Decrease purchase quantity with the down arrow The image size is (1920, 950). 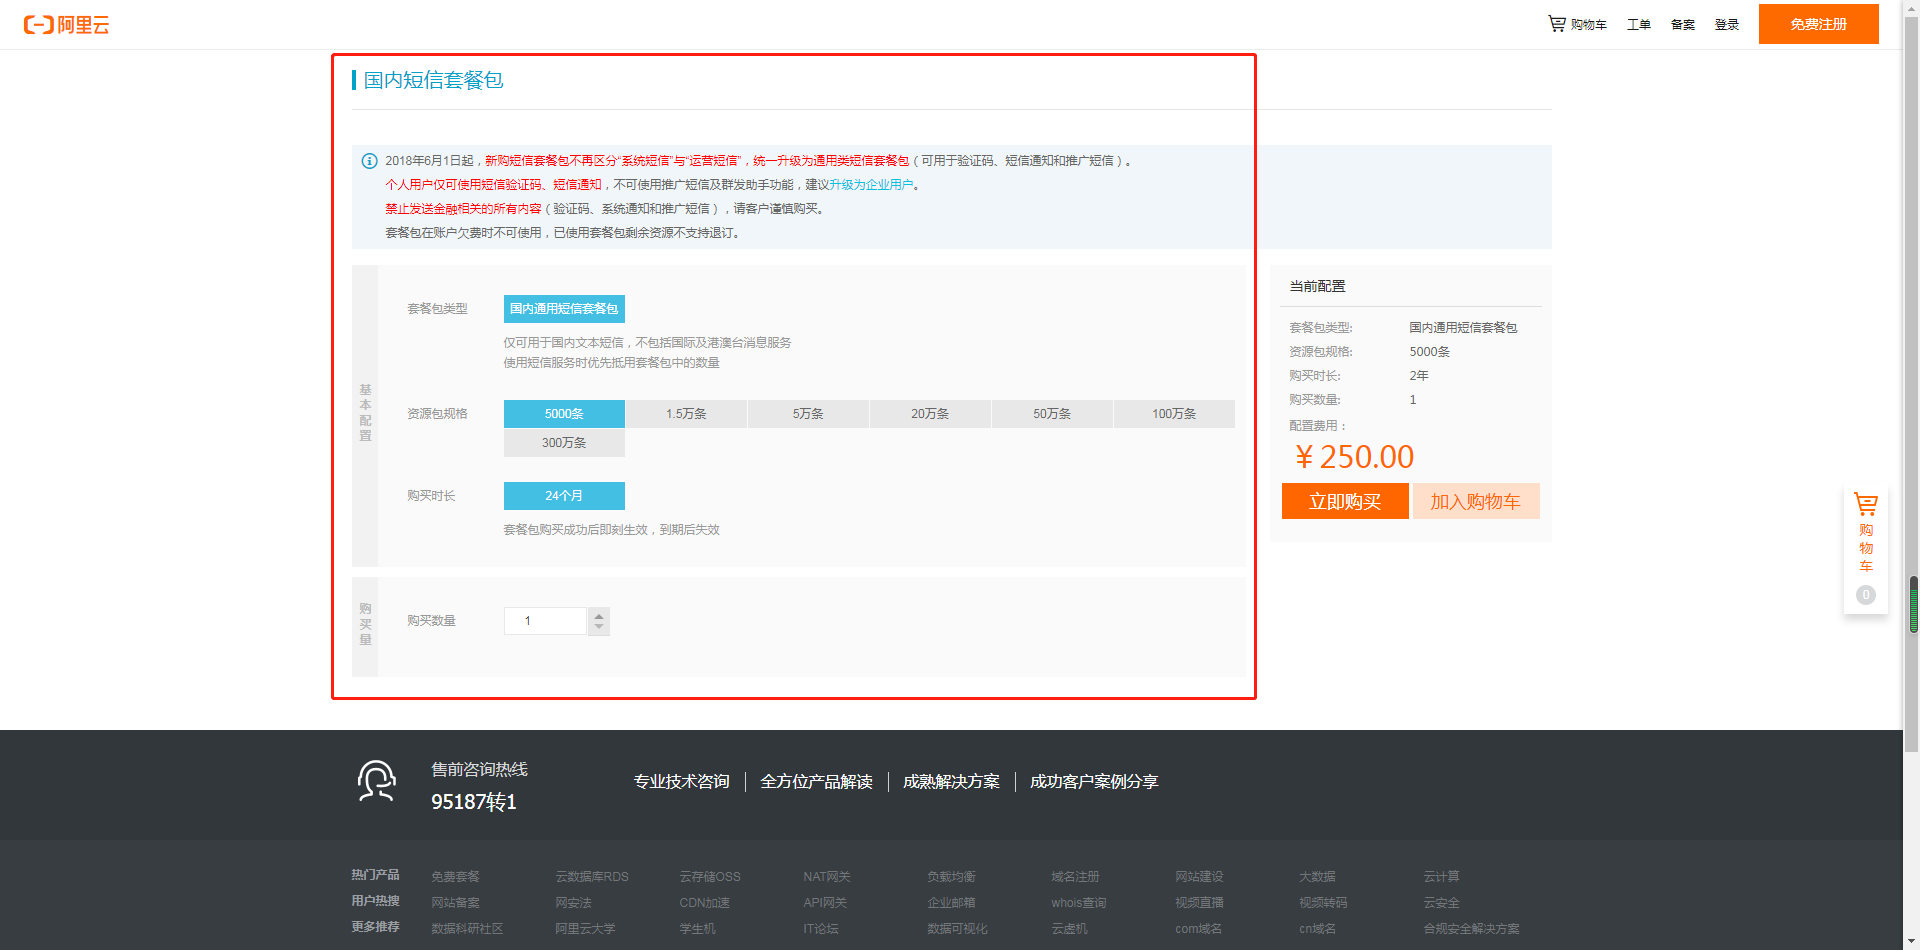(x=598, y=628)
